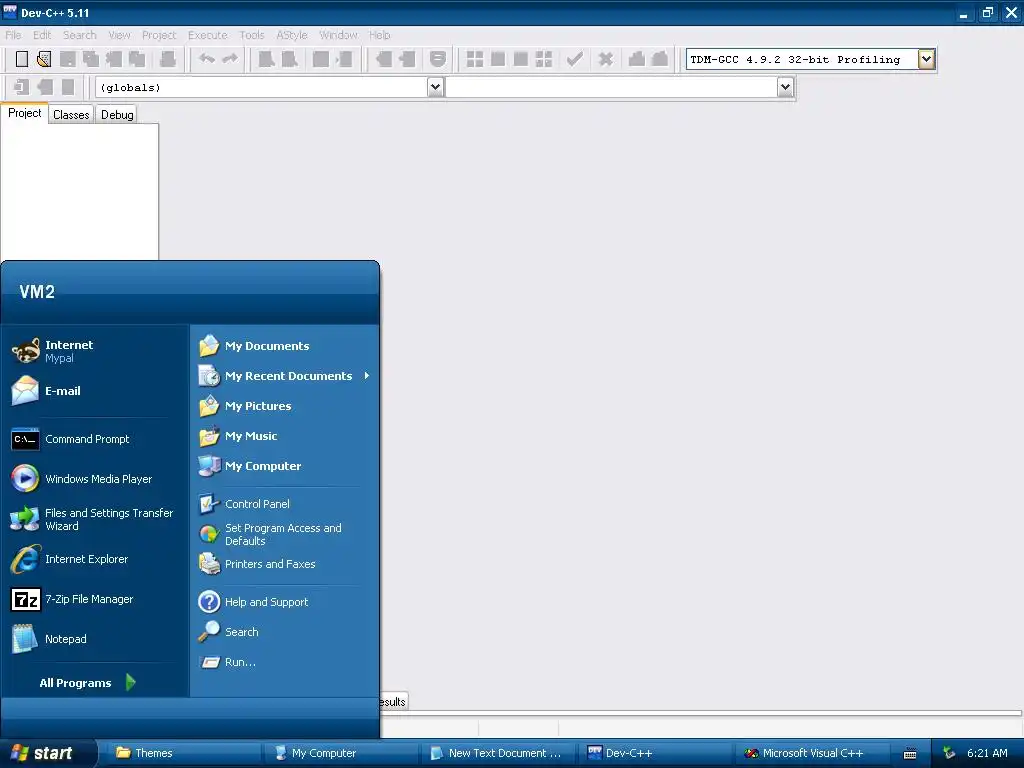Click the Print toolbar icon
The width and height of the screenshot is (1024, 768).
(168, 59)
